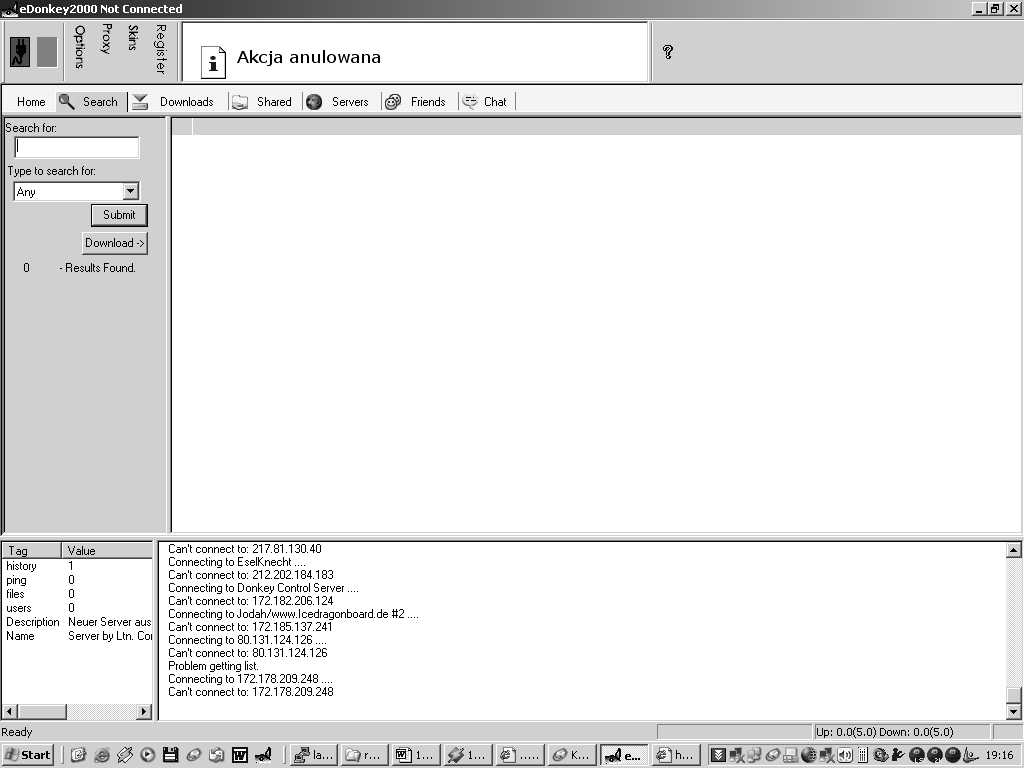Click the double-chevron tray icon
The image size is (1024, 768).
718,755
